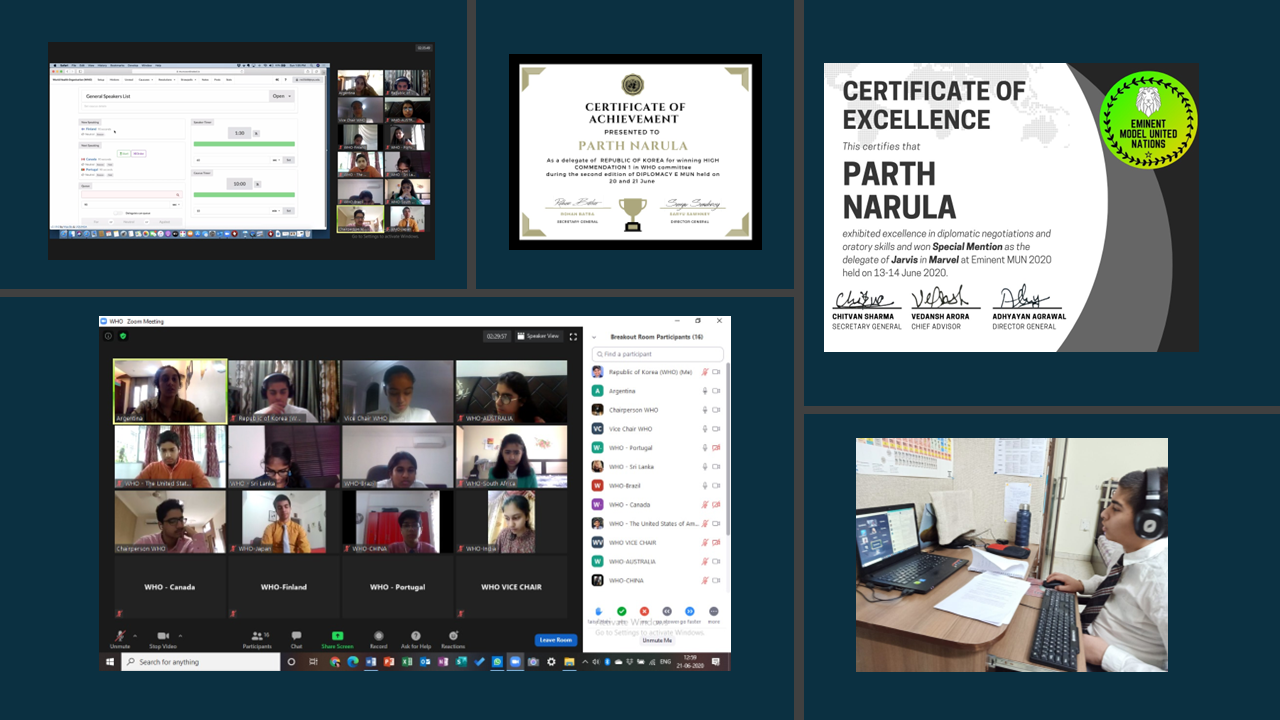Click the blue Leave Room button
Viewport: 1280px width, 720px height.
[x=556, y=640]
